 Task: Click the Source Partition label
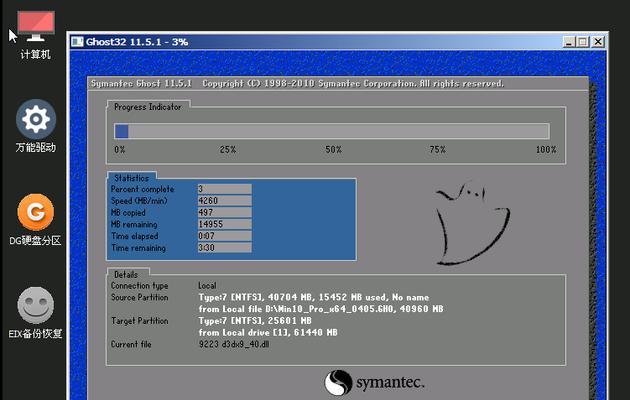[139, 298]
